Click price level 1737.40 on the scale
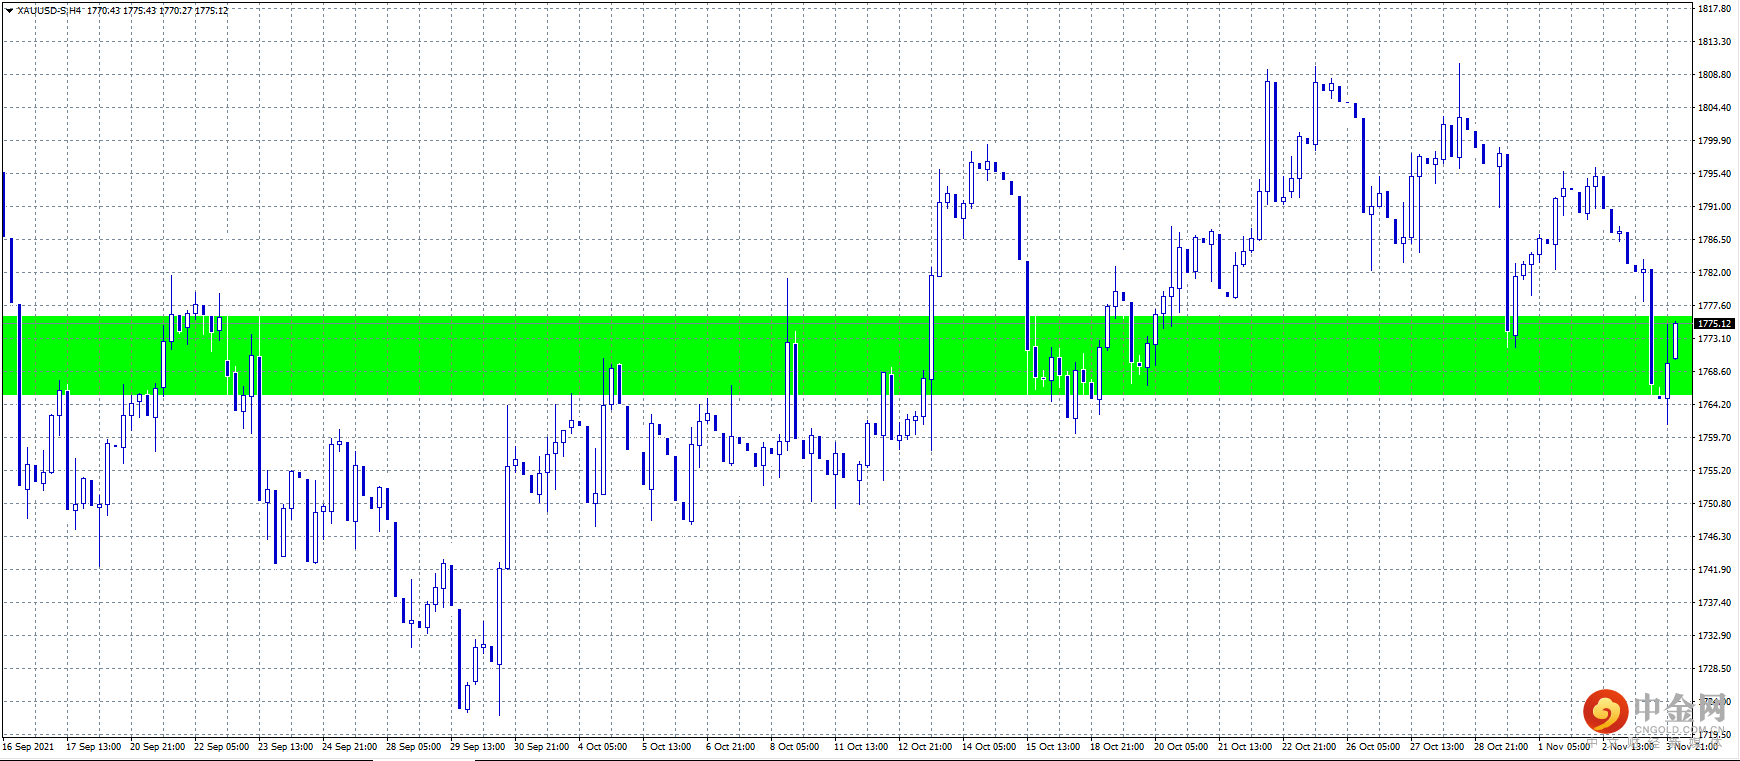The image size is (1740, 761). click(1714, 603)
